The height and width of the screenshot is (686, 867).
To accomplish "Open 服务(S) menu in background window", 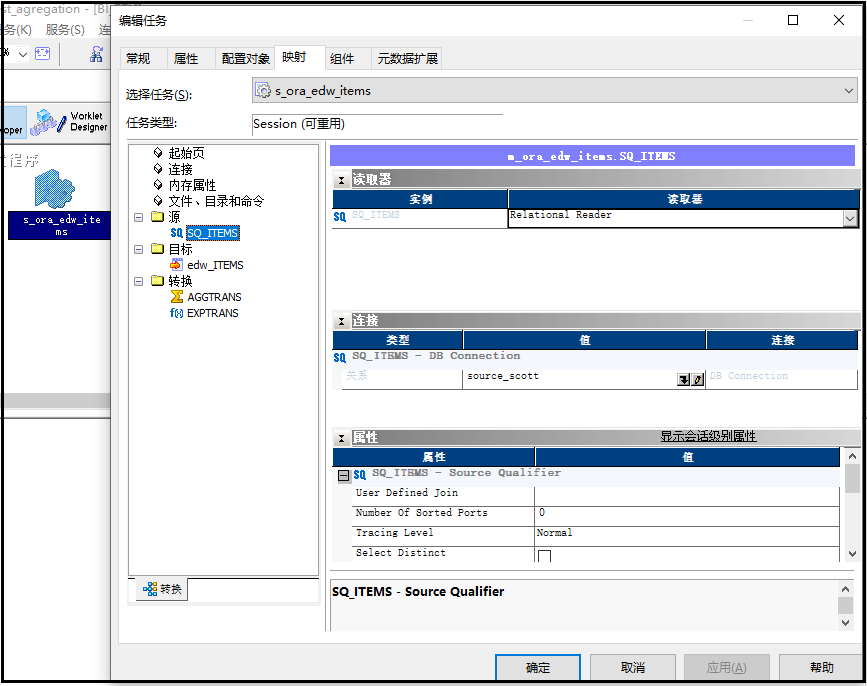I will point(65,30).
